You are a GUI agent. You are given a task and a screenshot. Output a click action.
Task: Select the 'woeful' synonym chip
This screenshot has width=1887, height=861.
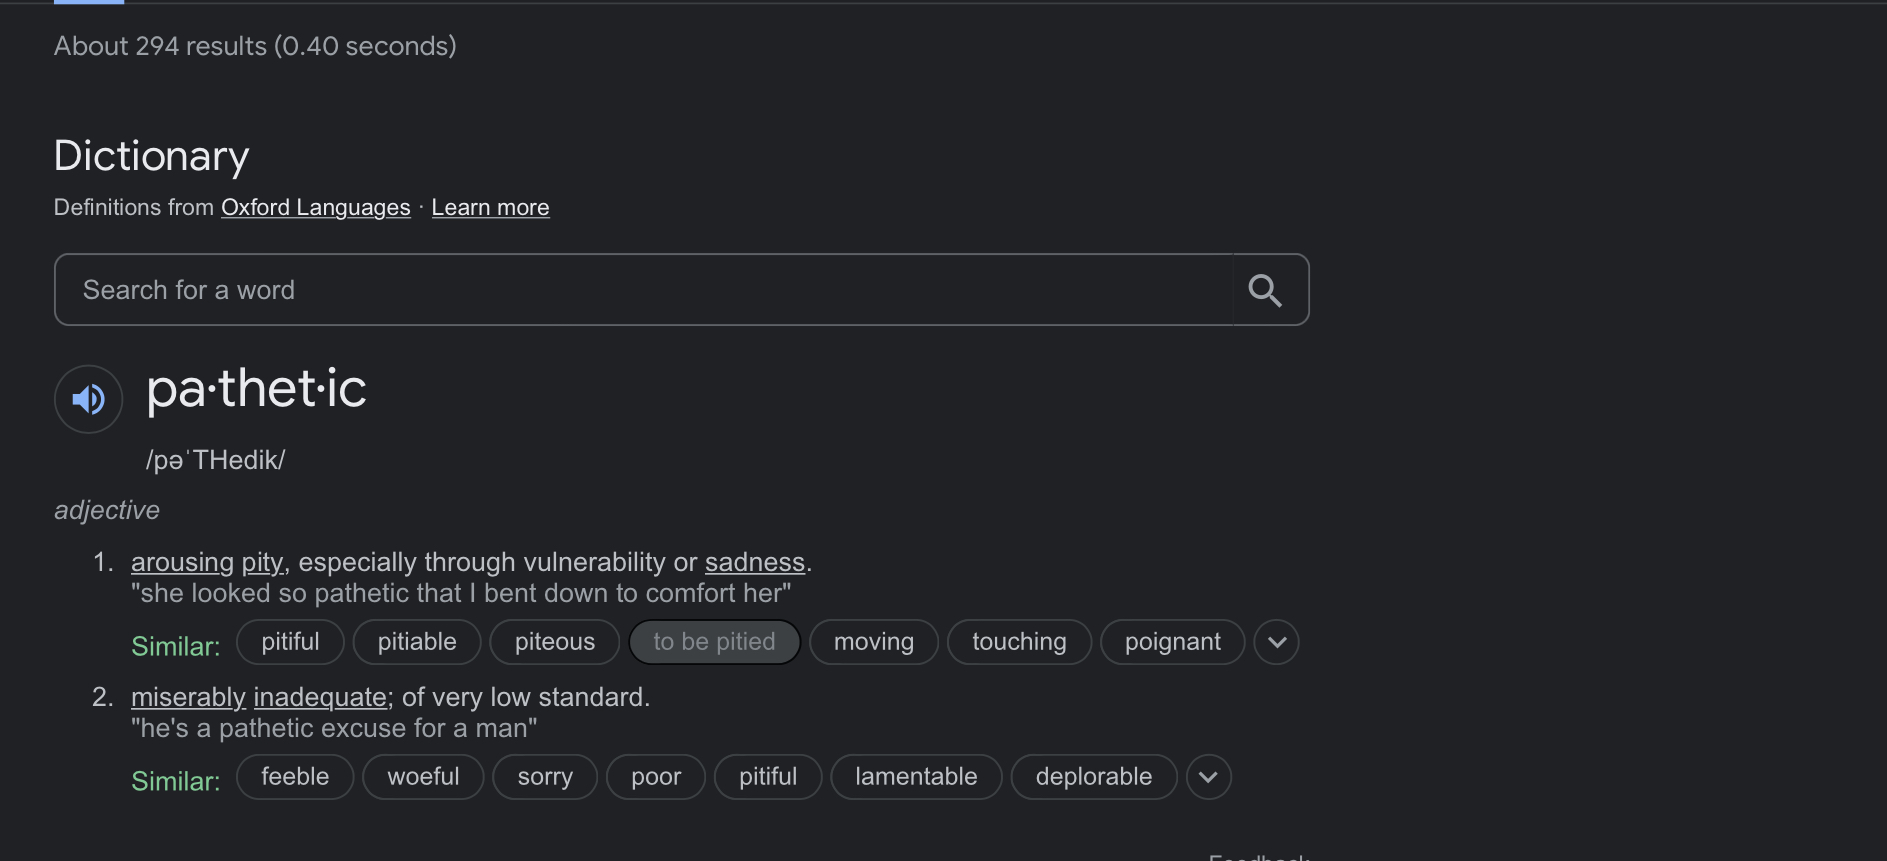tap(423, 777)
